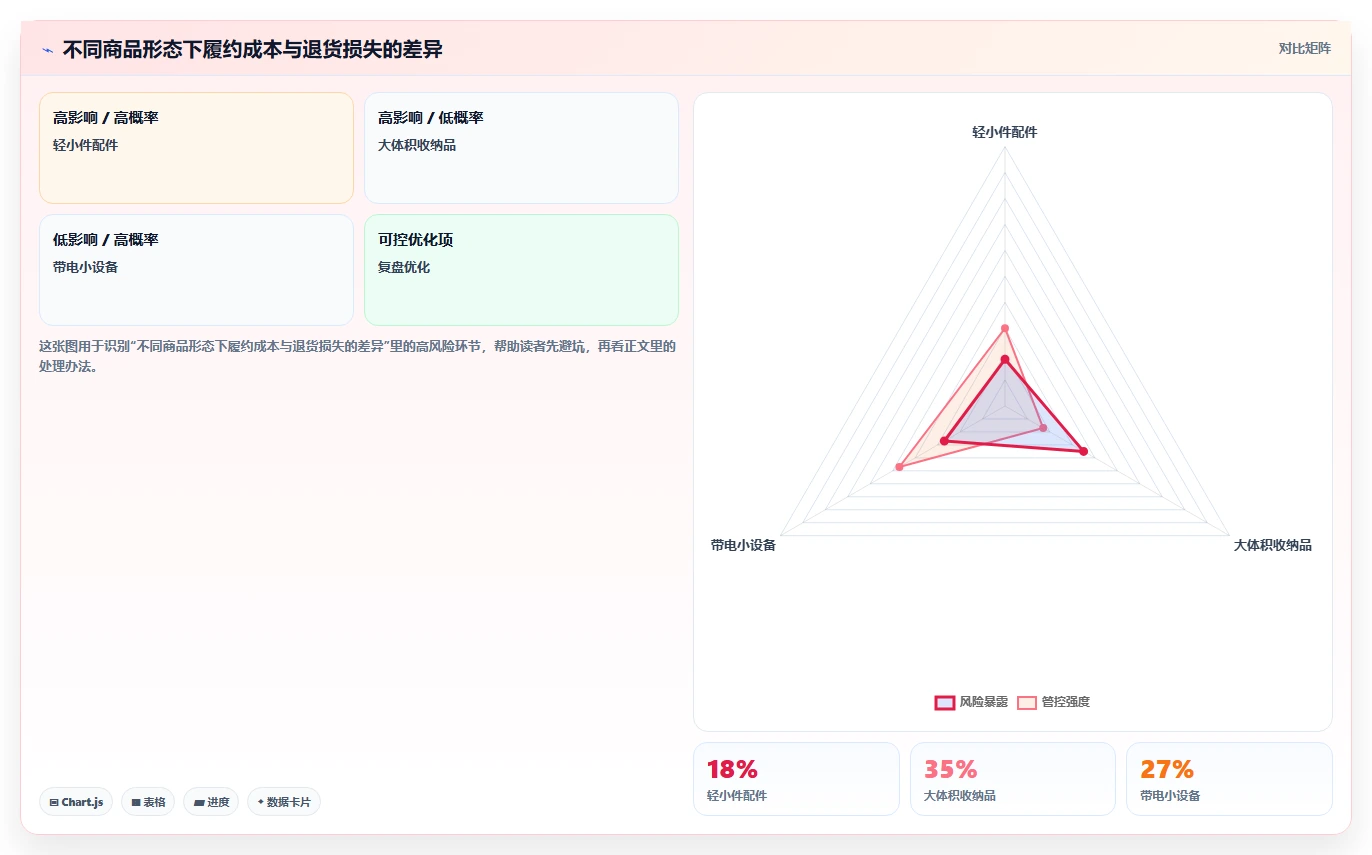Image resolution: width=1372 pixels, height=855 pixels.
Task: Select the 低影响 / 高概率 quadrant card
Action: point(196,270)
